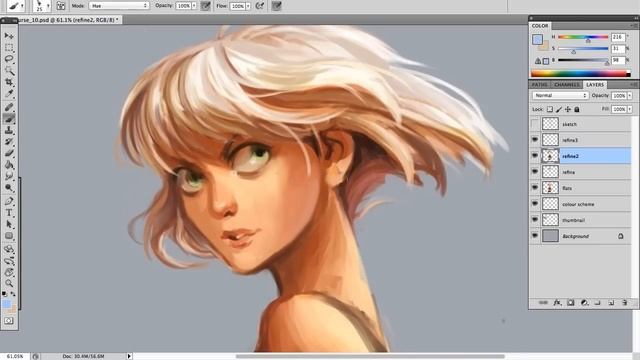Viewport: 640px width, 360px height.
Task: Toggle lock all
Action: [577, 109]
